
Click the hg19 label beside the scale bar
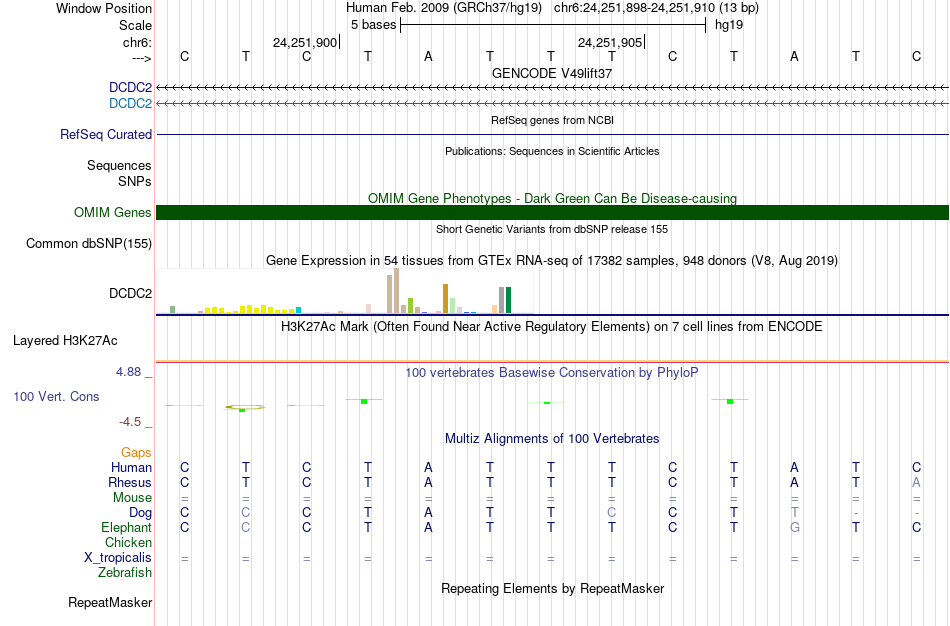click(729, 25)
